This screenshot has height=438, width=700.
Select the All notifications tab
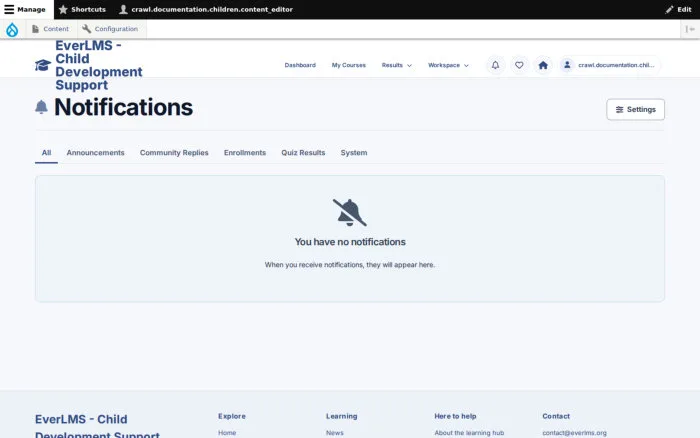(46, 153)
